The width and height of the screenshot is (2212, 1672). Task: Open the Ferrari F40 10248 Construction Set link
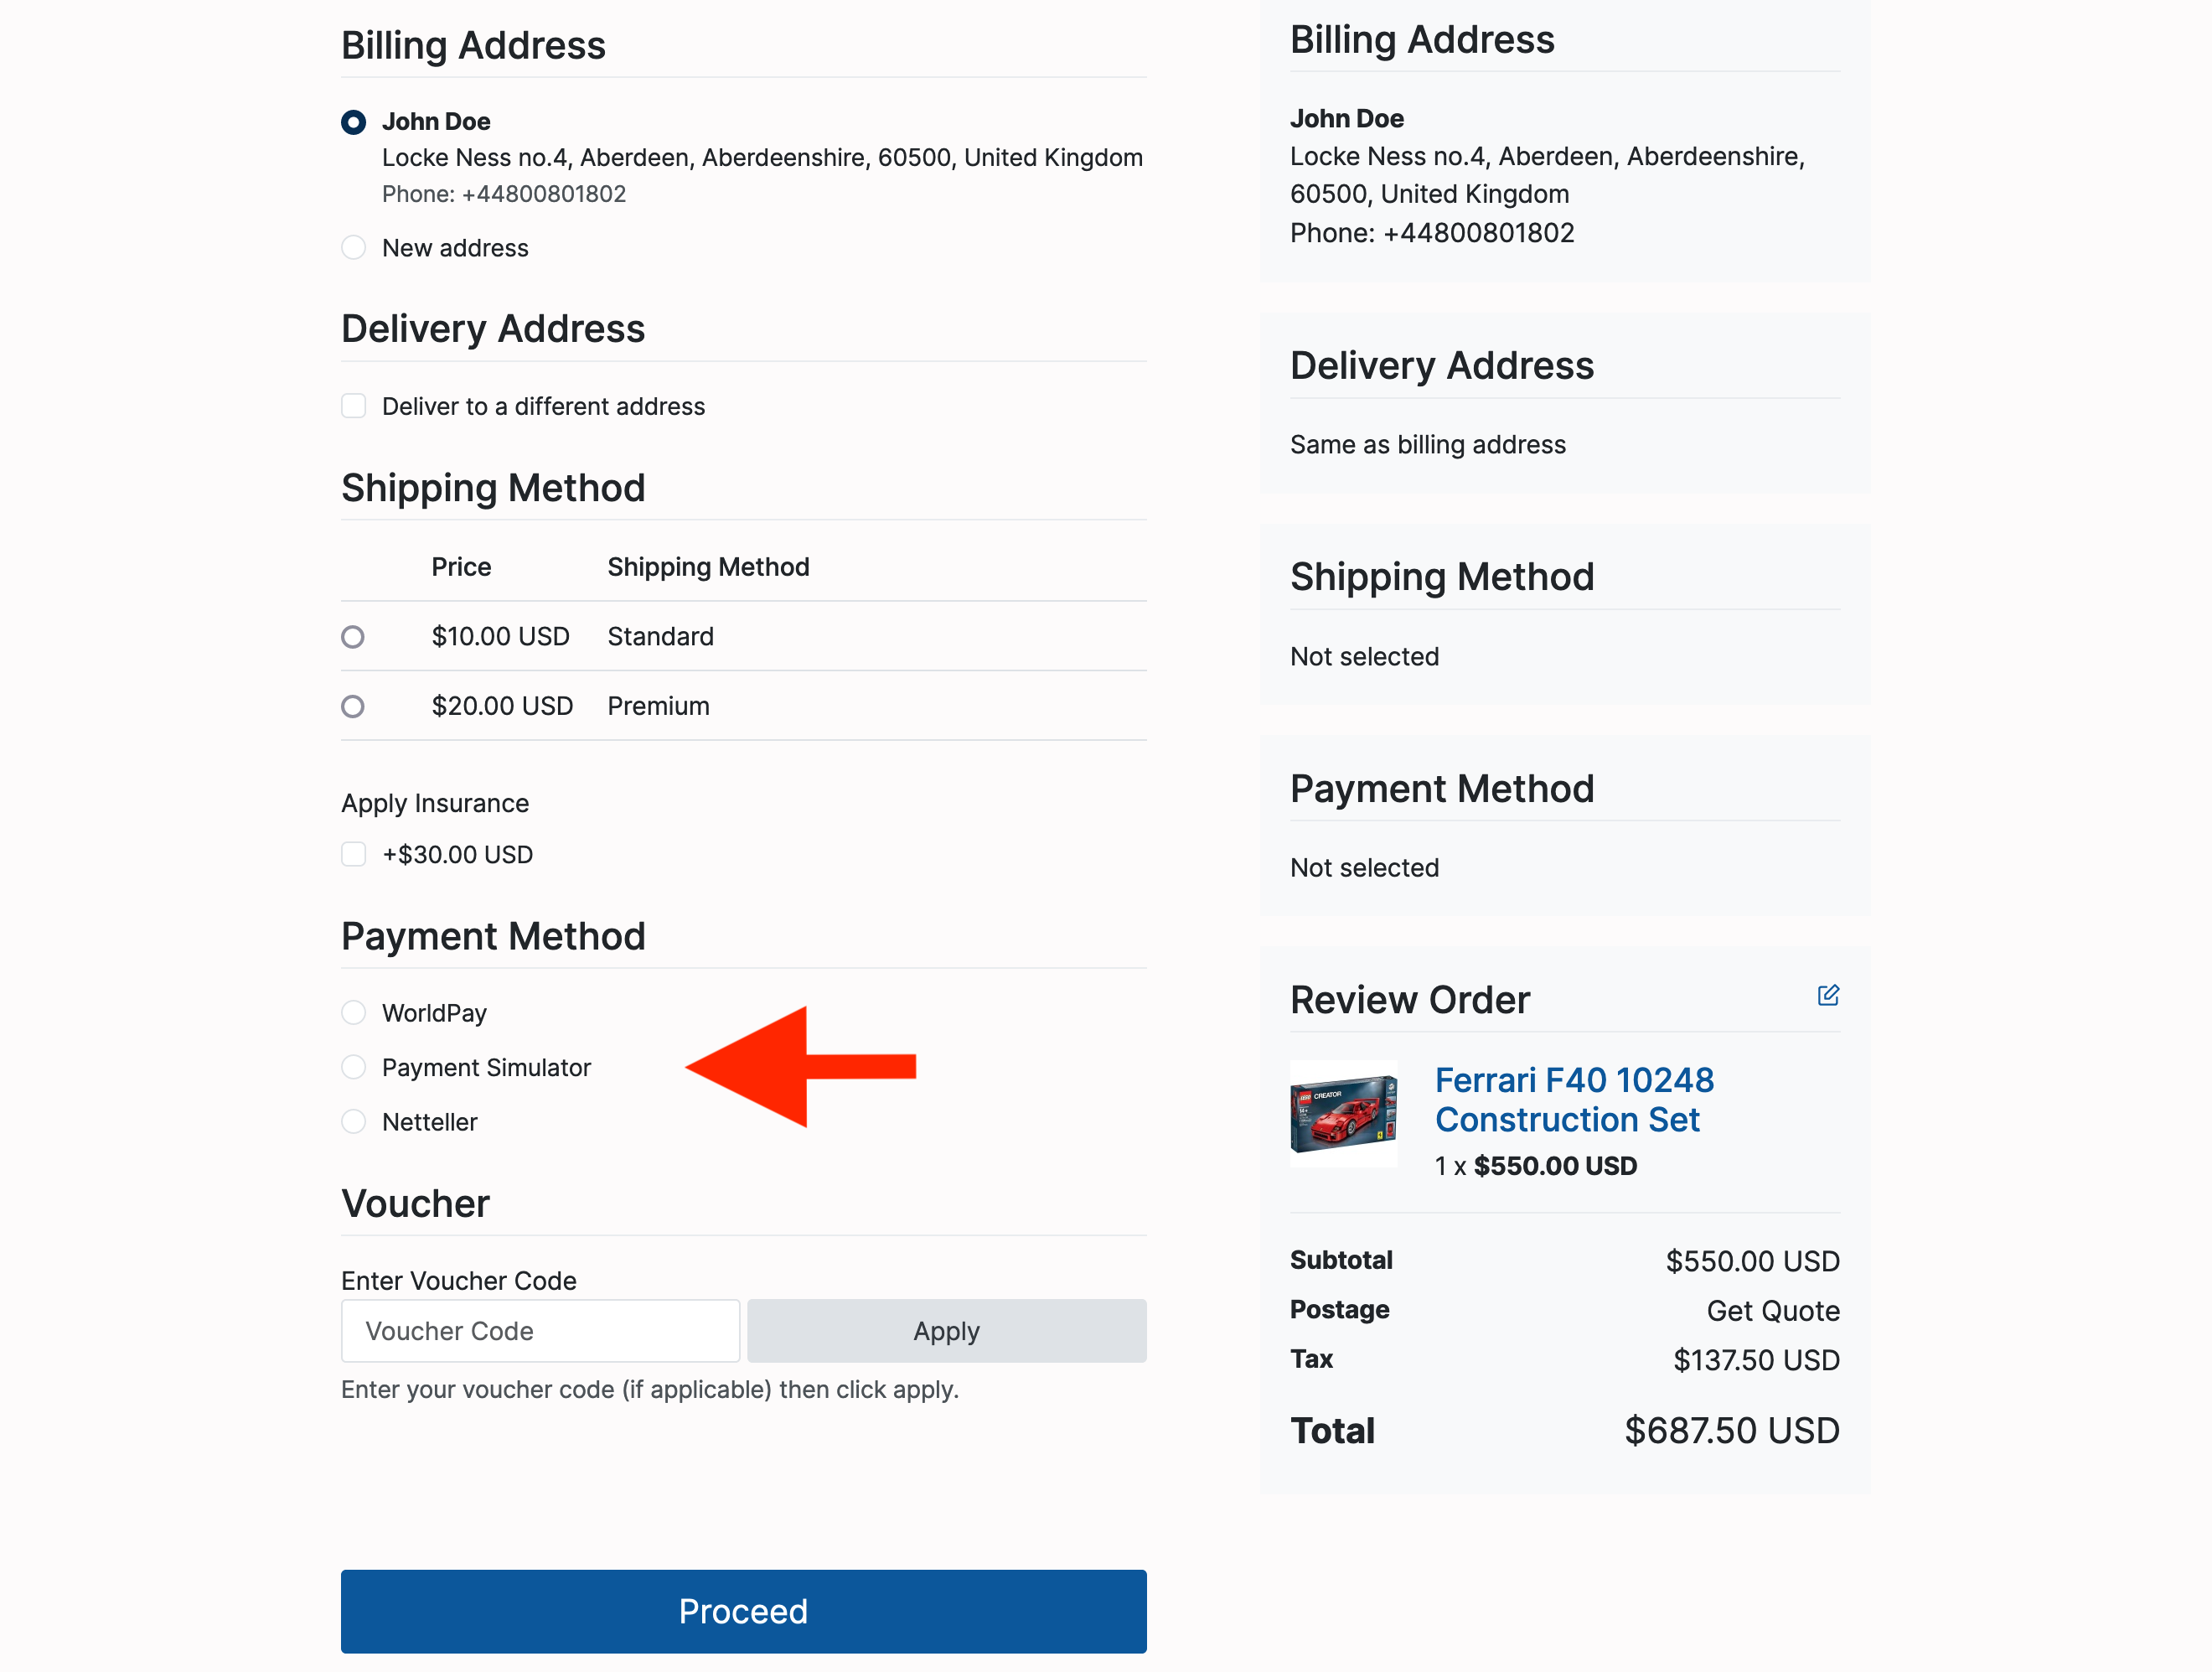click(x=1573, y=1099)
